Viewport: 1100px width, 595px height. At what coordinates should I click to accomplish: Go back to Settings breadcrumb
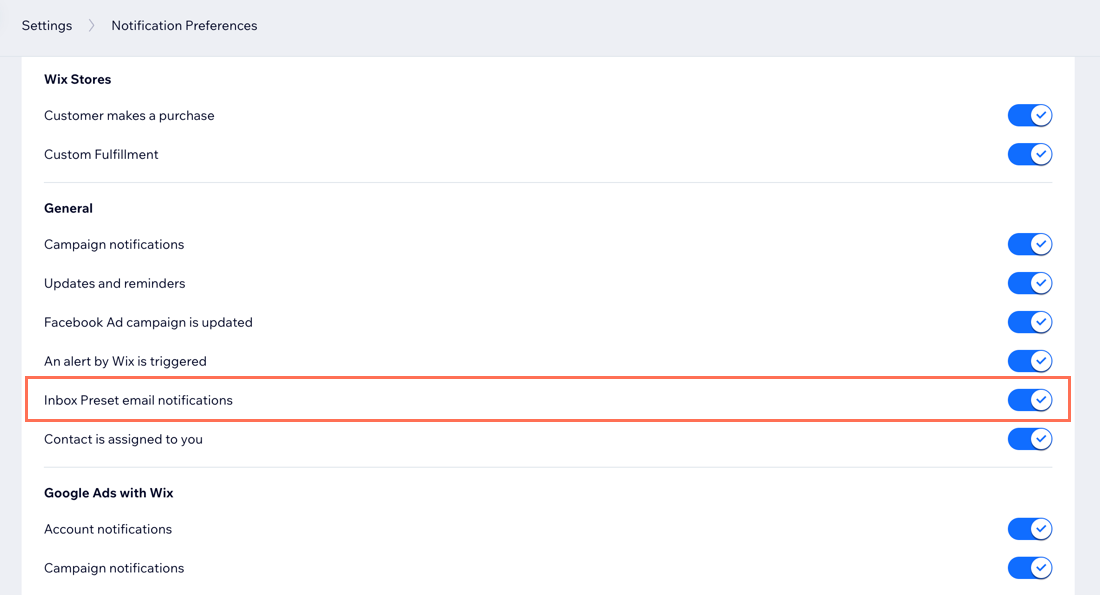[x=47, y=25]
